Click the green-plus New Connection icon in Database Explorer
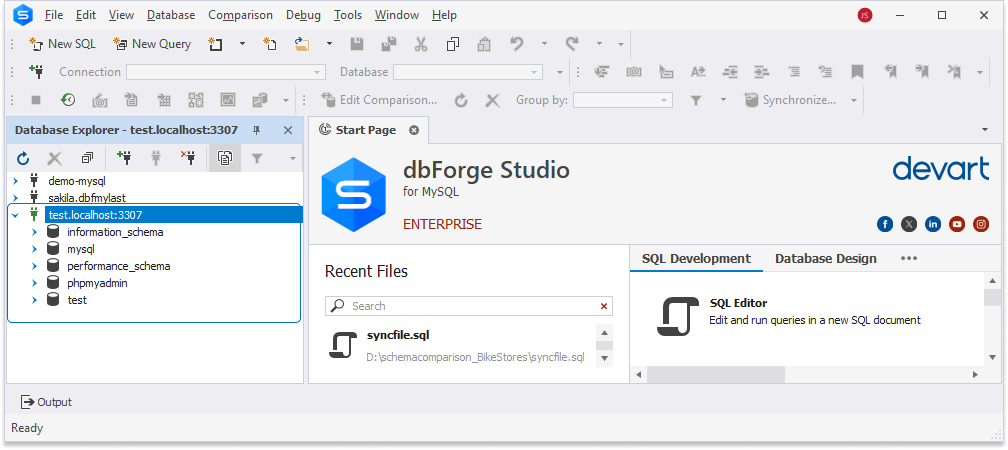Viewport: 1008px width, 450px height. point(125,158)
